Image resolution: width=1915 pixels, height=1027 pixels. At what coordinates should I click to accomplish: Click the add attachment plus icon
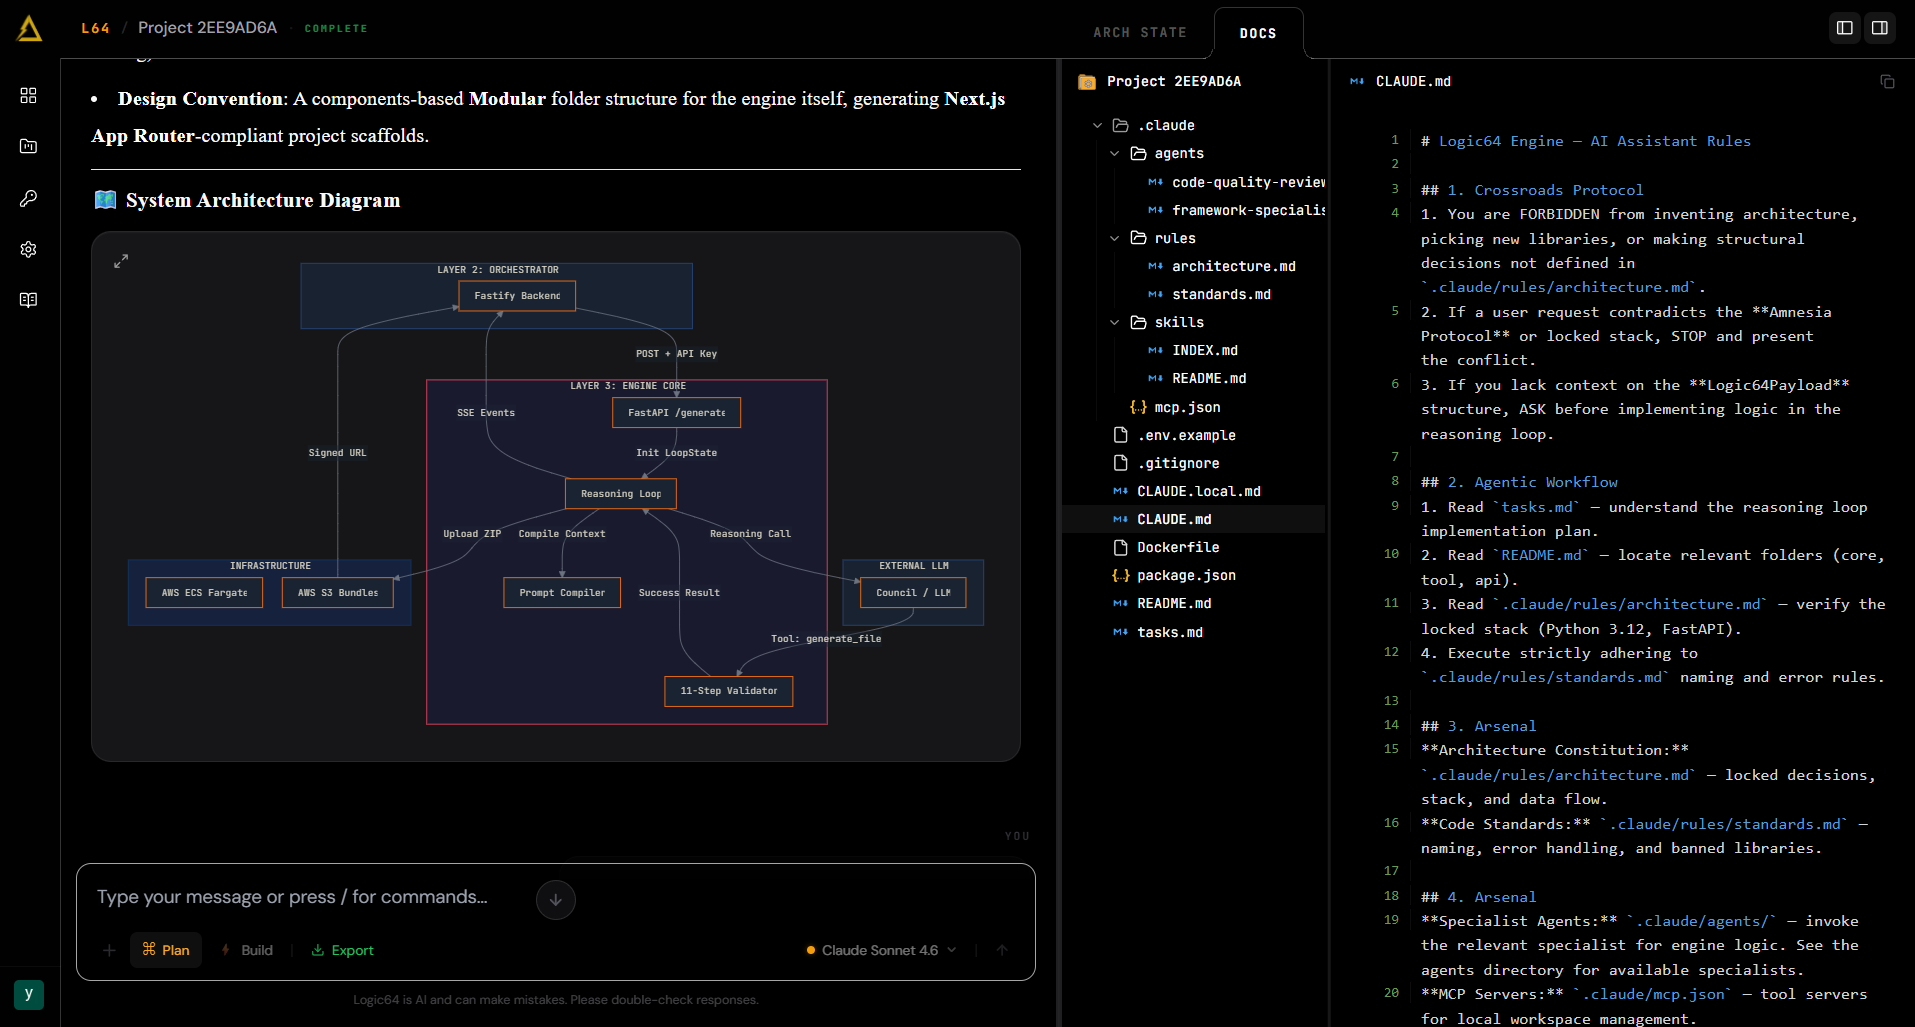tap(109, 950)
